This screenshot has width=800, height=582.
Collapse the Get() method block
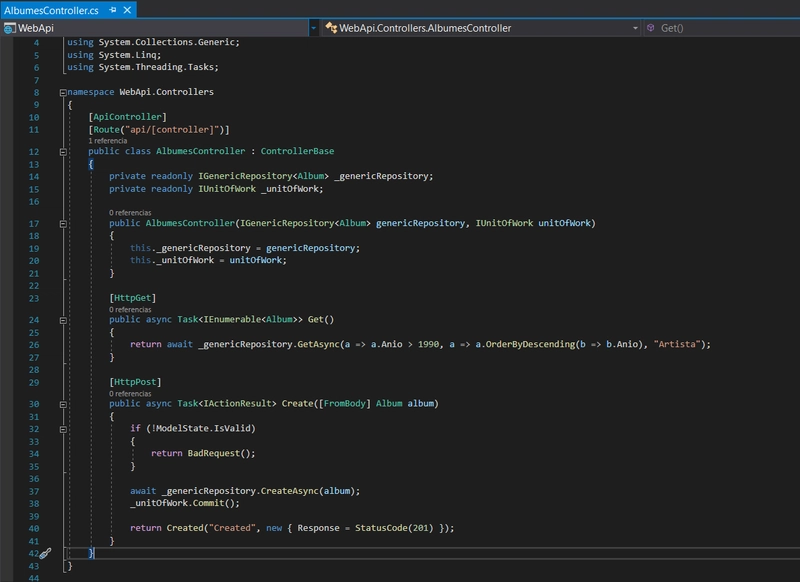[63, 320]
